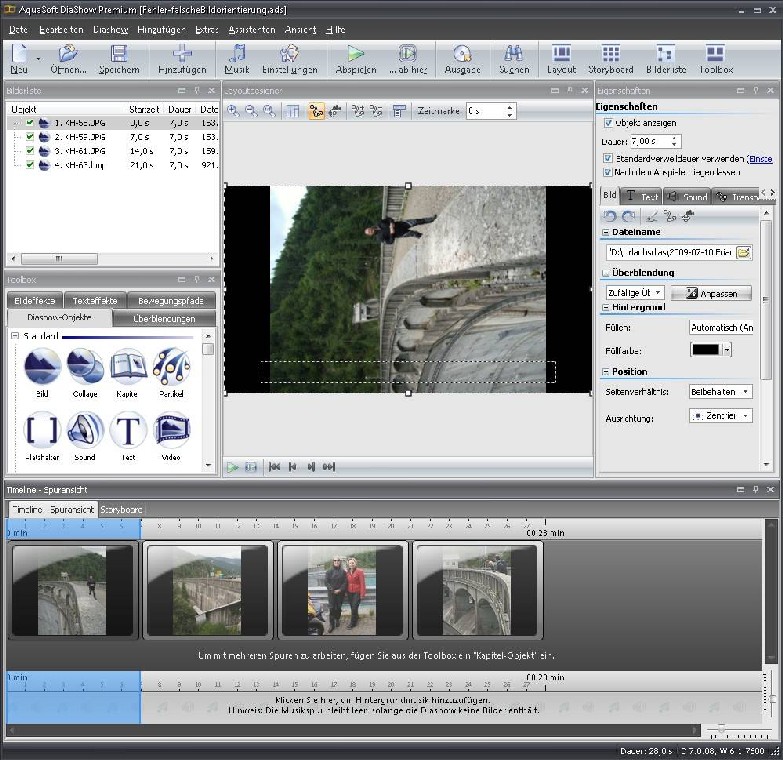Click the Anpassen button
783x760 pixels.
pyautogui.click(x=710, y=293)
